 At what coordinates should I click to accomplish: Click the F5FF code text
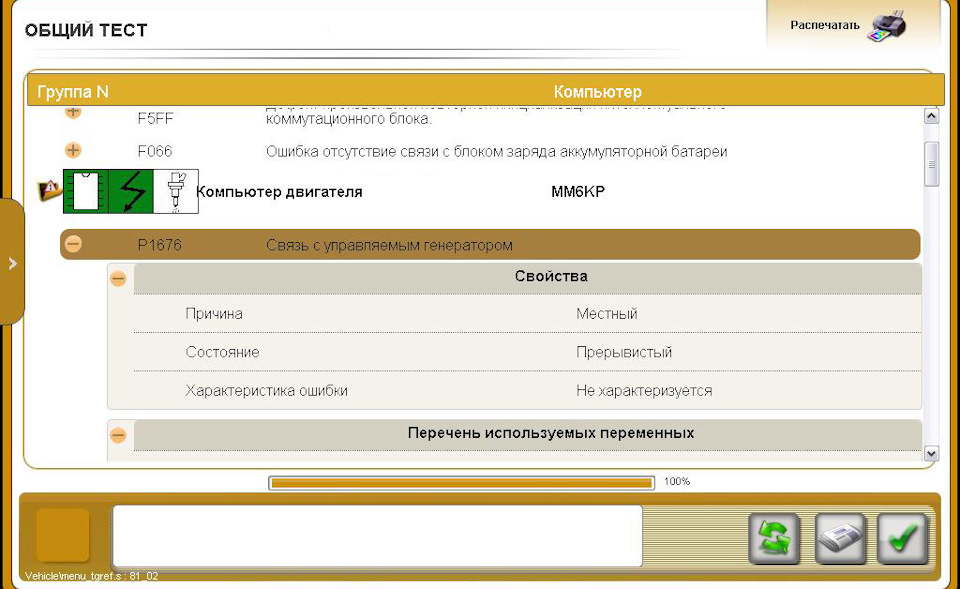click(x=155, y=118)
